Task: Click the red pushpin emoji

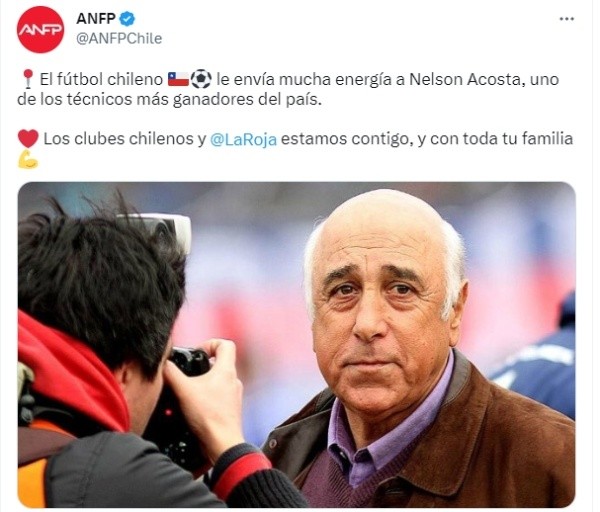Action: tap(28, 79)
